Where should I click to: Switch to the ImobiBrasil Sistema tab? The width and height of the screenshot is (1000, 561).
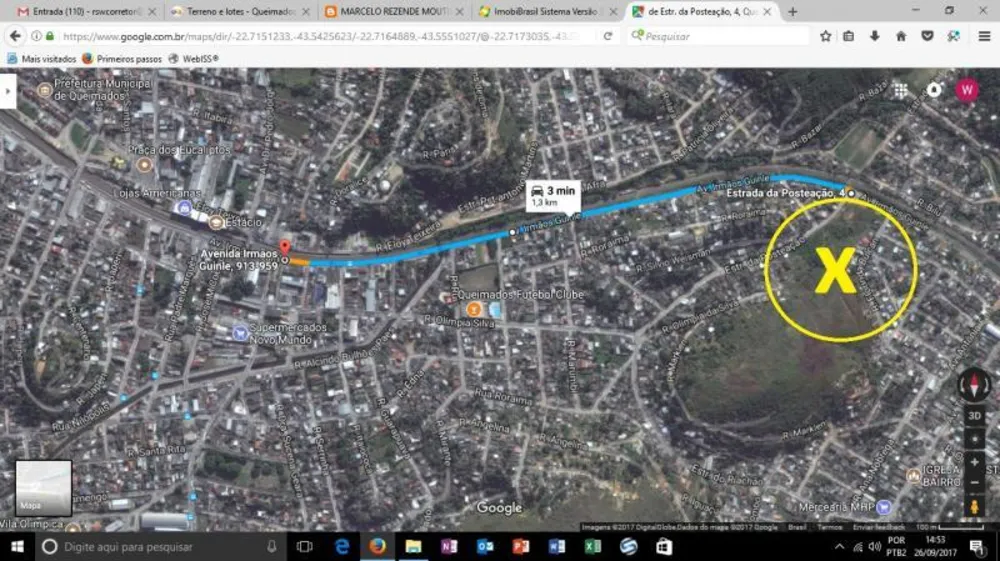(546, 11)
